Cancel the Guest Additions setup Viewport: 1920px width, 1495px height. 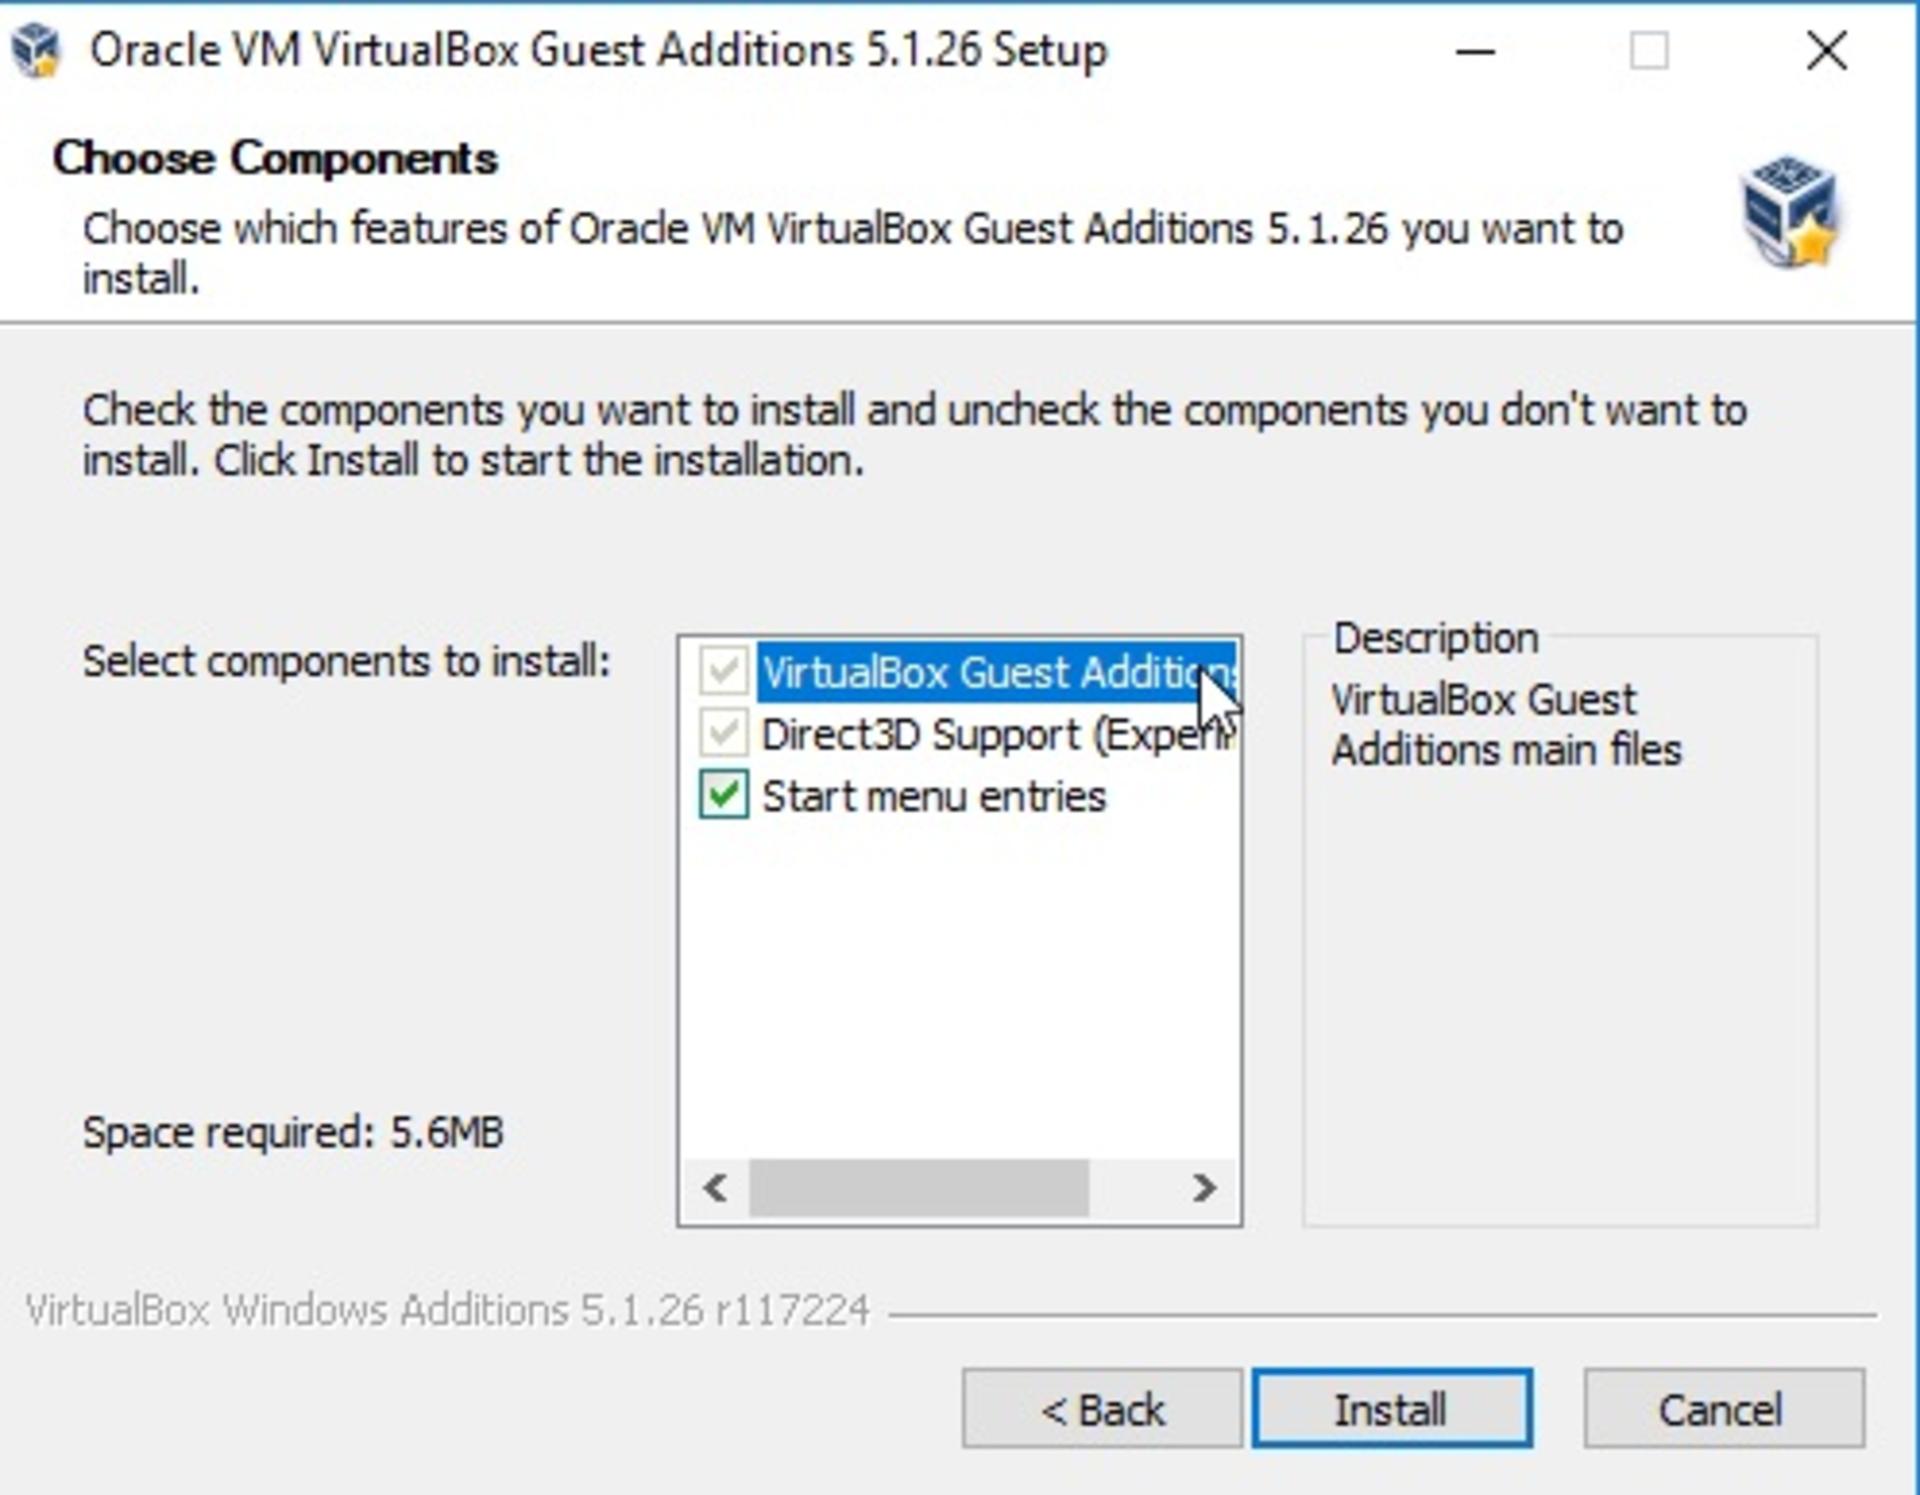tap(1723, 1408)
